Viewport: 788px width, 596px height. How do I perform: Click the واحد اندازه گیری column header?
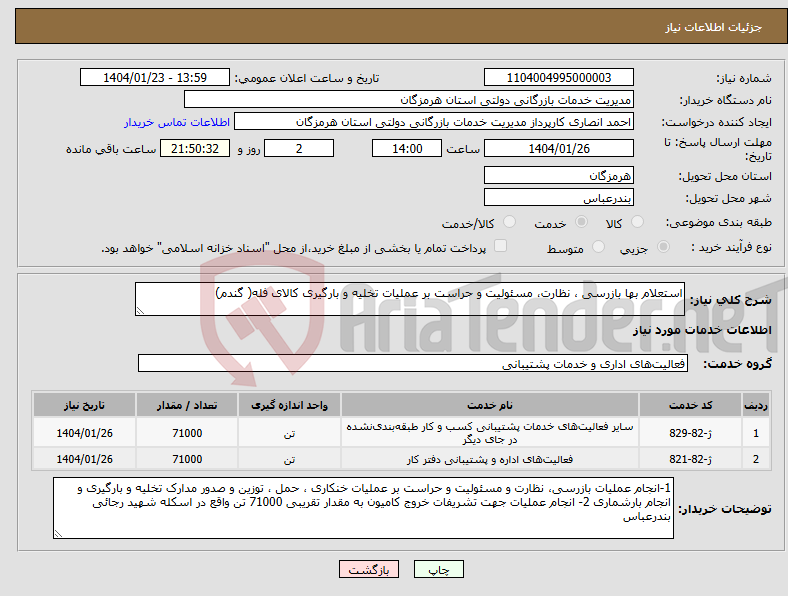tap(289, 405)
